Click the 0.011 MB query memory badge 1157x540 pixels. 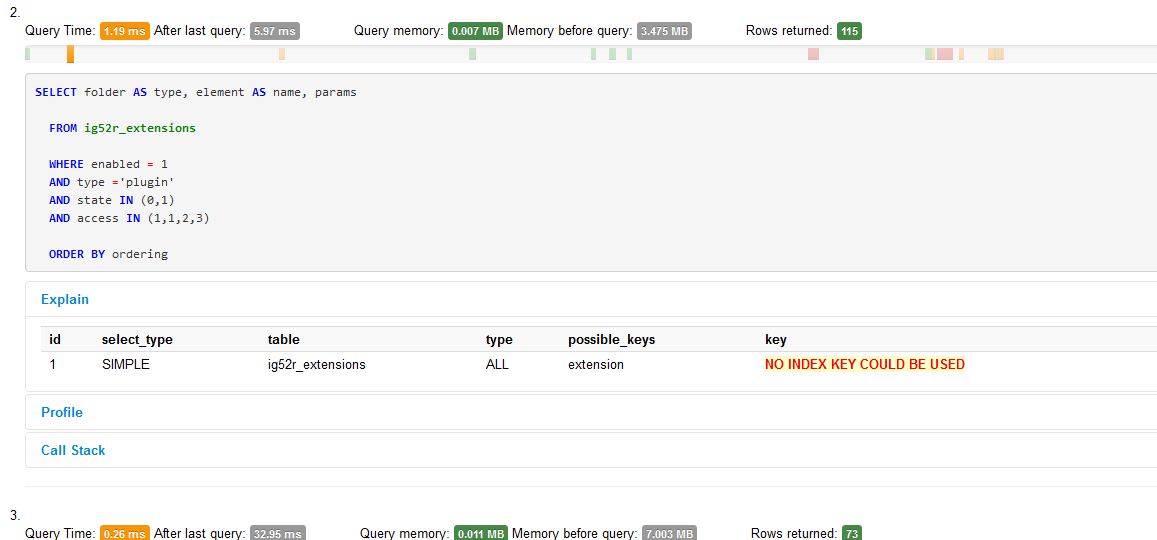point(480,533)
